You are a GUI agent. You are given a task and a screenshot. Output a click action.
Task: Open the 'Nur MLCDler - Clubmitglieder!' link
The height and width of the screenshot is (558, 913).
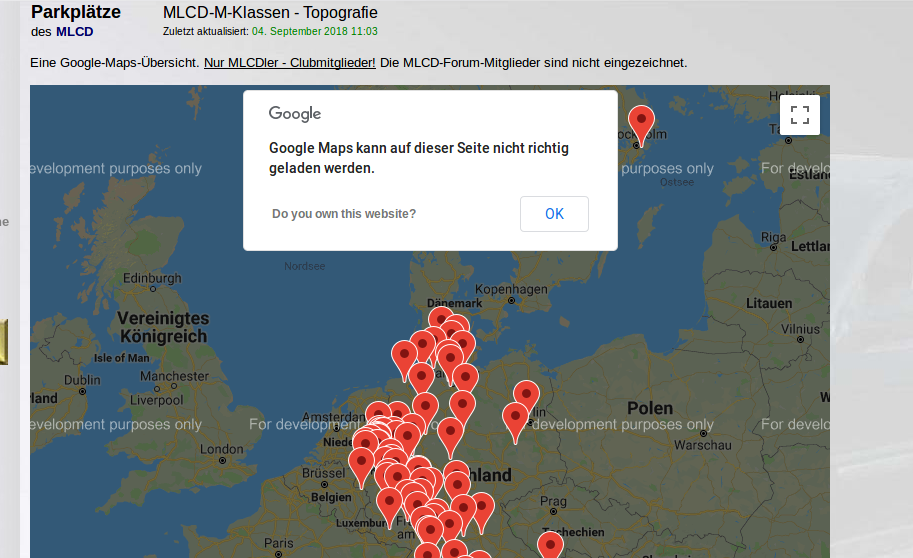289,62
